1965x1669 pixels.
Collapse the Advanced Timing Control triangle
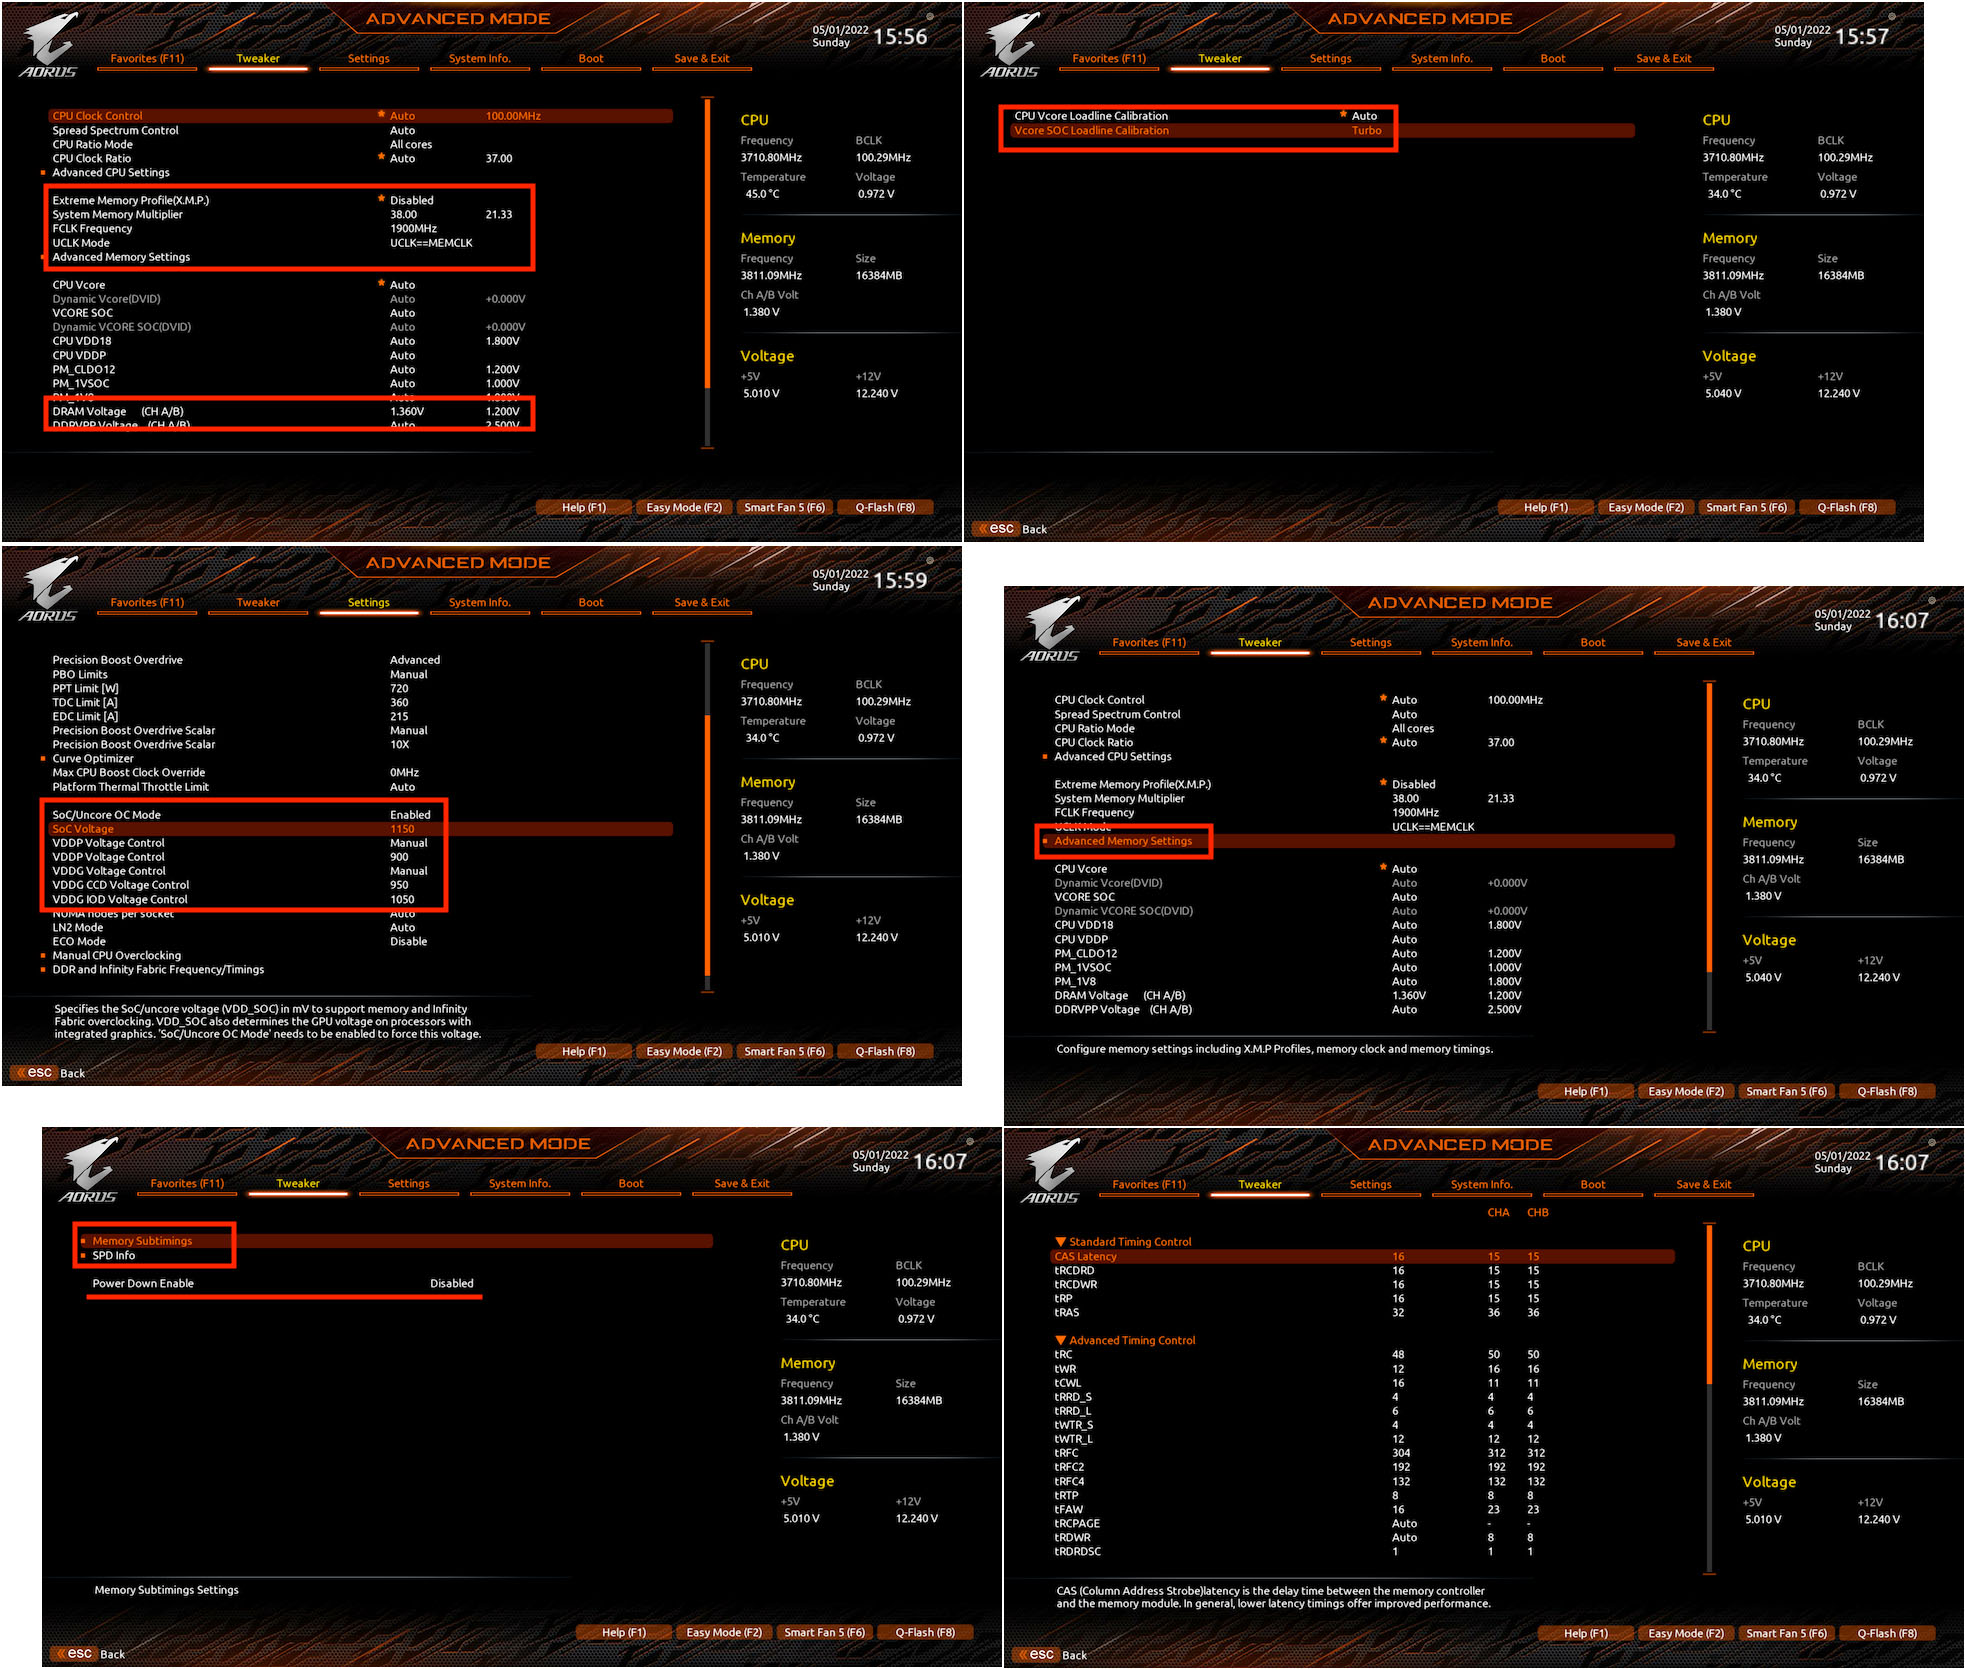click(x=1061, y=1340)
